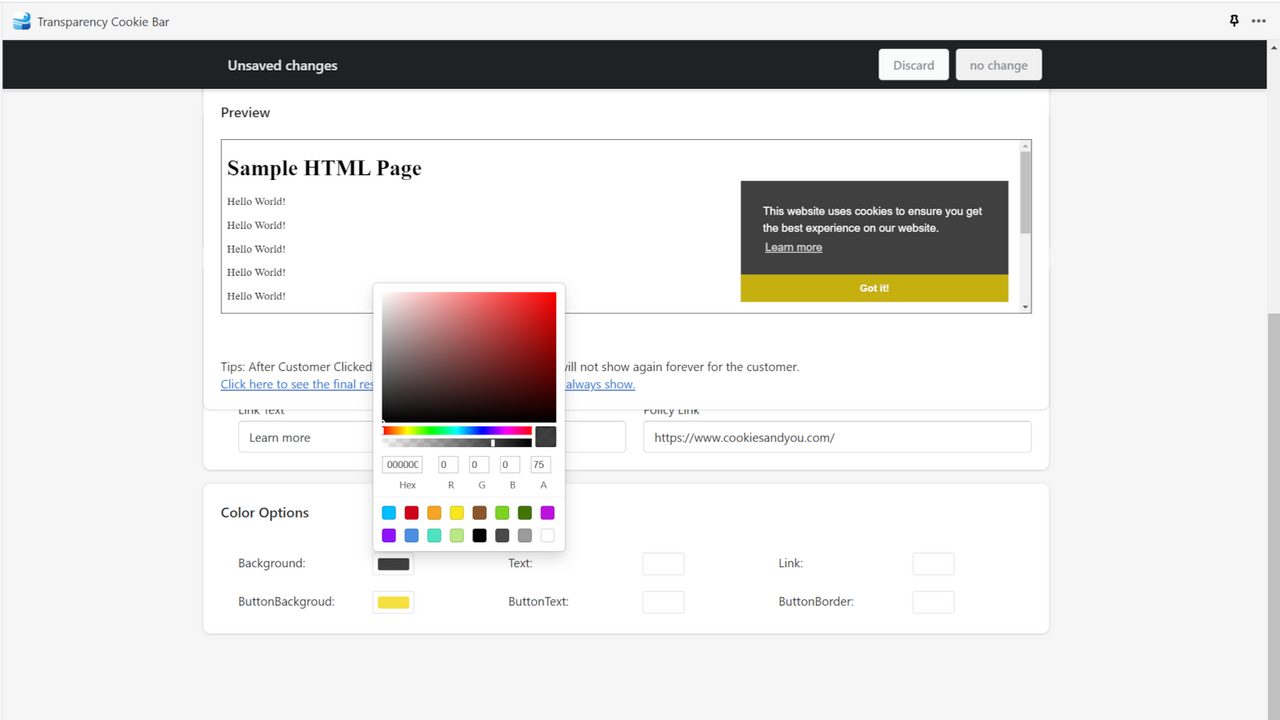
Task: Click the 'no change' button
Action: coord(999,65)
